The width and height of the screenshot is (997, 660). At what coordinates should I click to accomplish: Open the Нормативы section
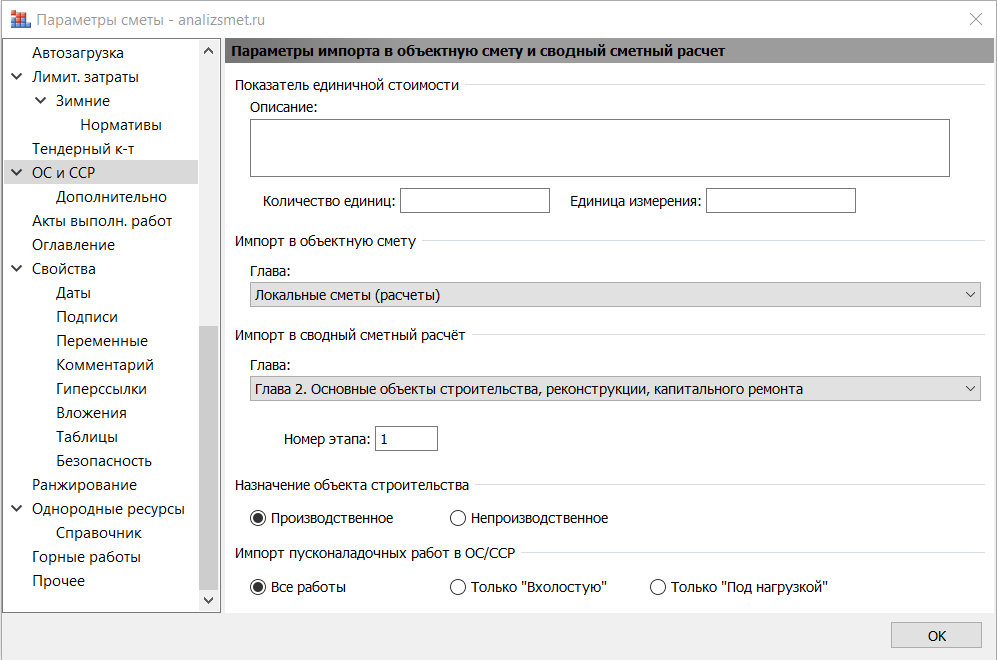[121, 125]
